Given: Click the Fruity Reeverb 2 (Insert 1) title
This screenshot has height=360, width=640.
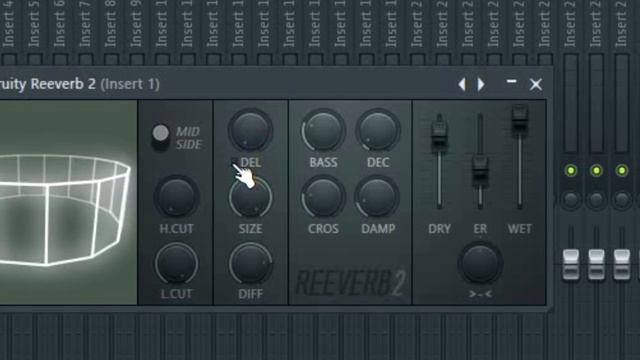Looking at the screenshot, I should click(80, 84).
